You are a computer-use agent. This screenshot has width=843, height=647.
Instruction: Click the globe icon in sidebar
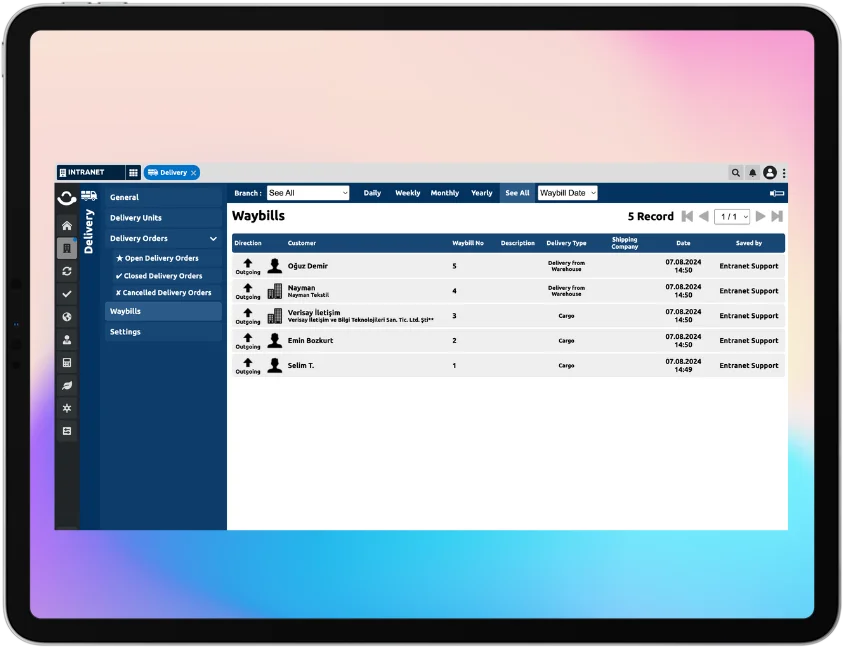[x=67, y=317]
